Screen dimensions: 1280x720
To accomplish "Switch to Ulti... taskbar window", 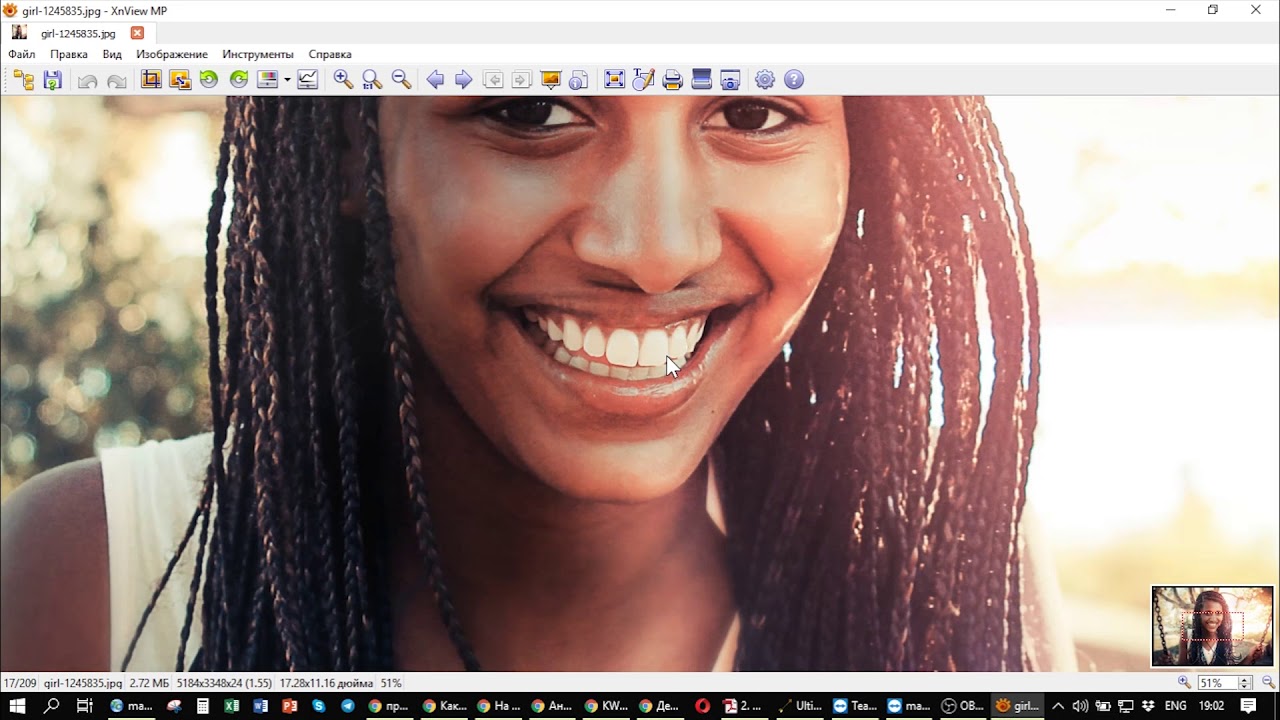I will pyautogui.click(x=800, y=705).
